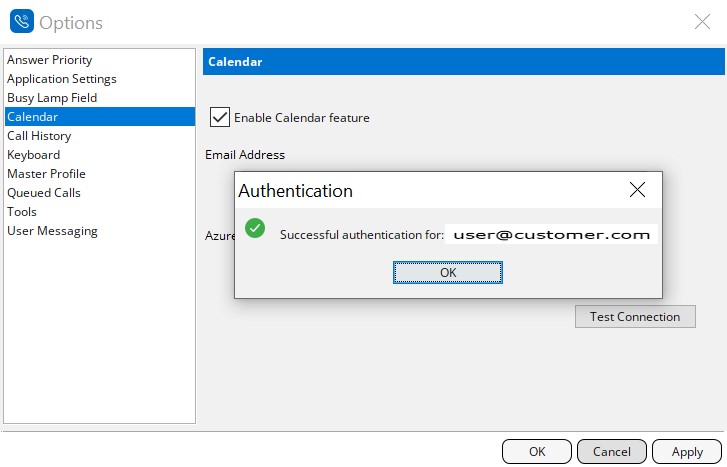The width and height of the screenshot is (727, 467).
Task: Click the Test Connection button
Action: (x=635, y=317)
